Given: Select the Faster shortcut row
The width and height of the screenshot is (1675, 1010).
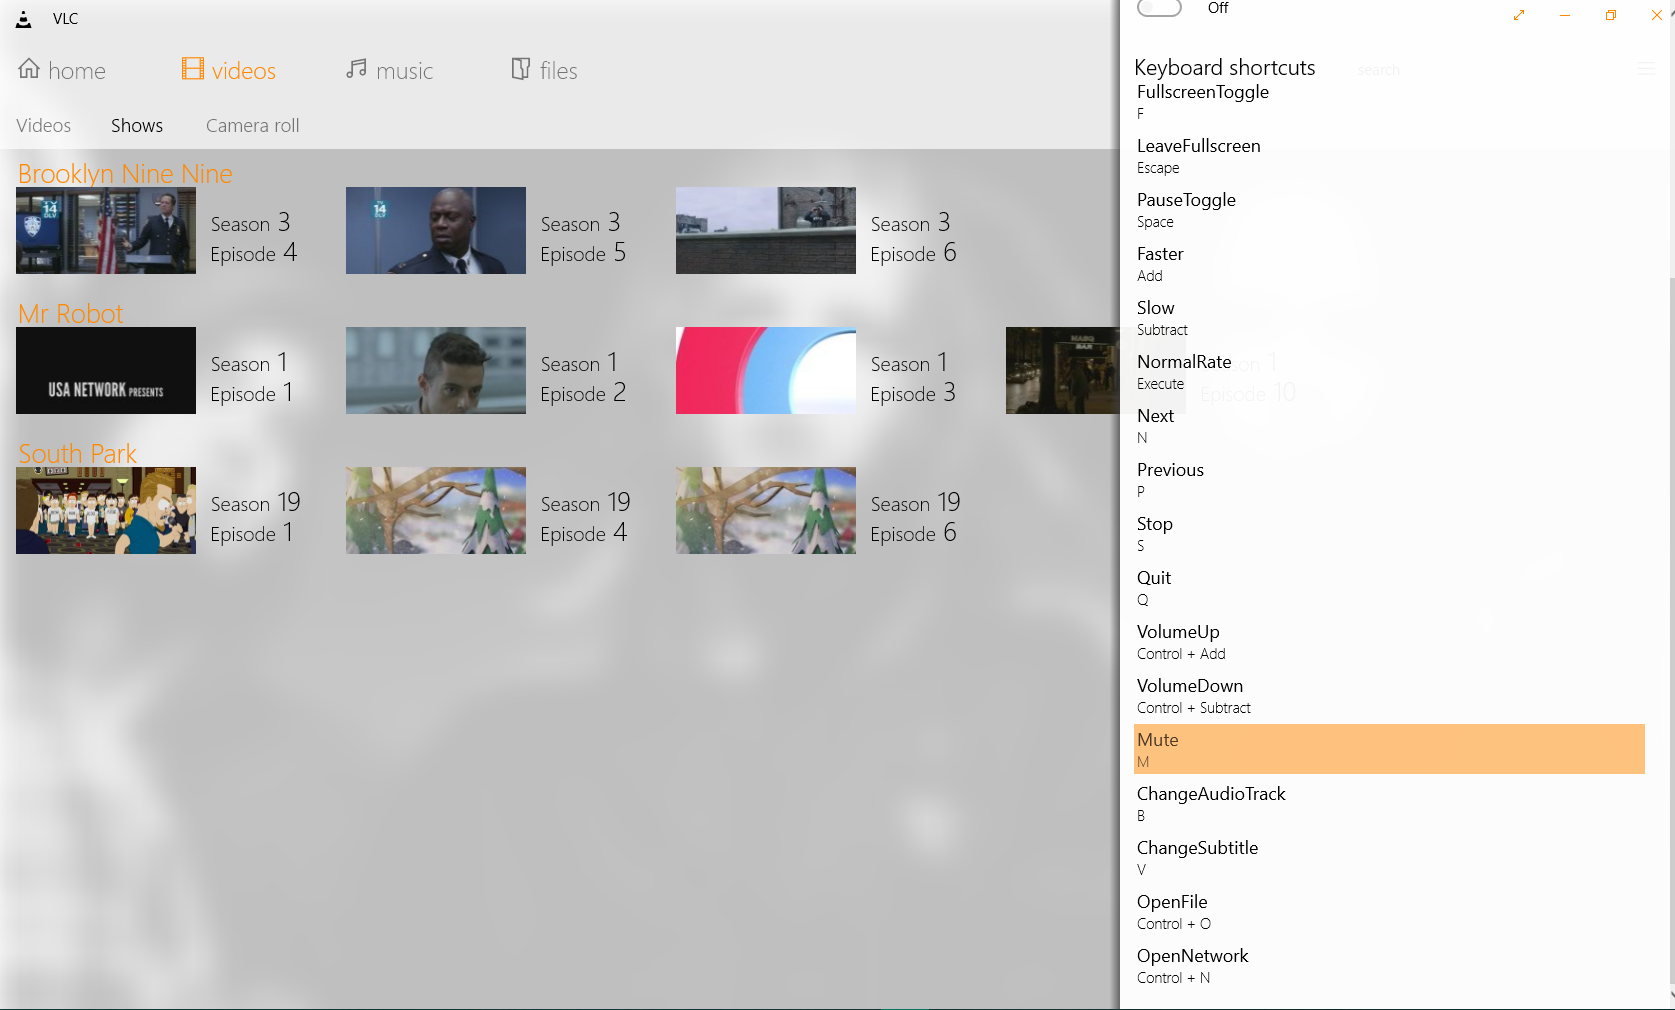Looking at the screenshot, I should point(1389,263).
